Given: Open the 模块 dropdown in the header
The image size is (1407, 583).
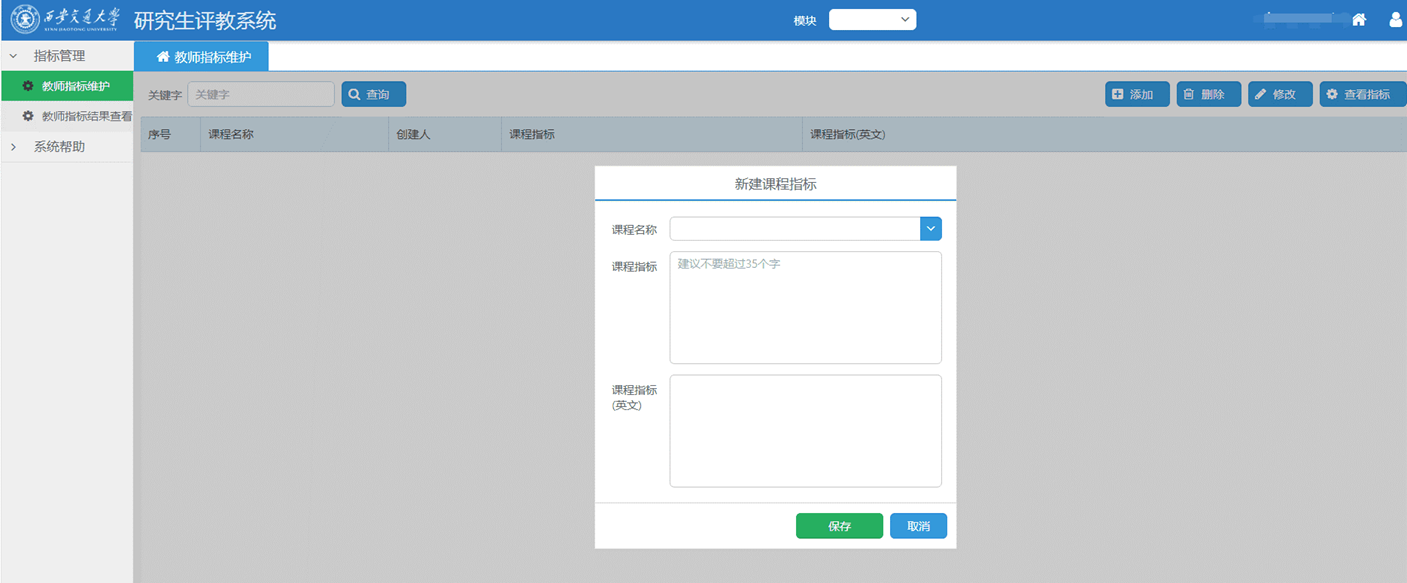Looking at the screenshot, I should point(871,19).
